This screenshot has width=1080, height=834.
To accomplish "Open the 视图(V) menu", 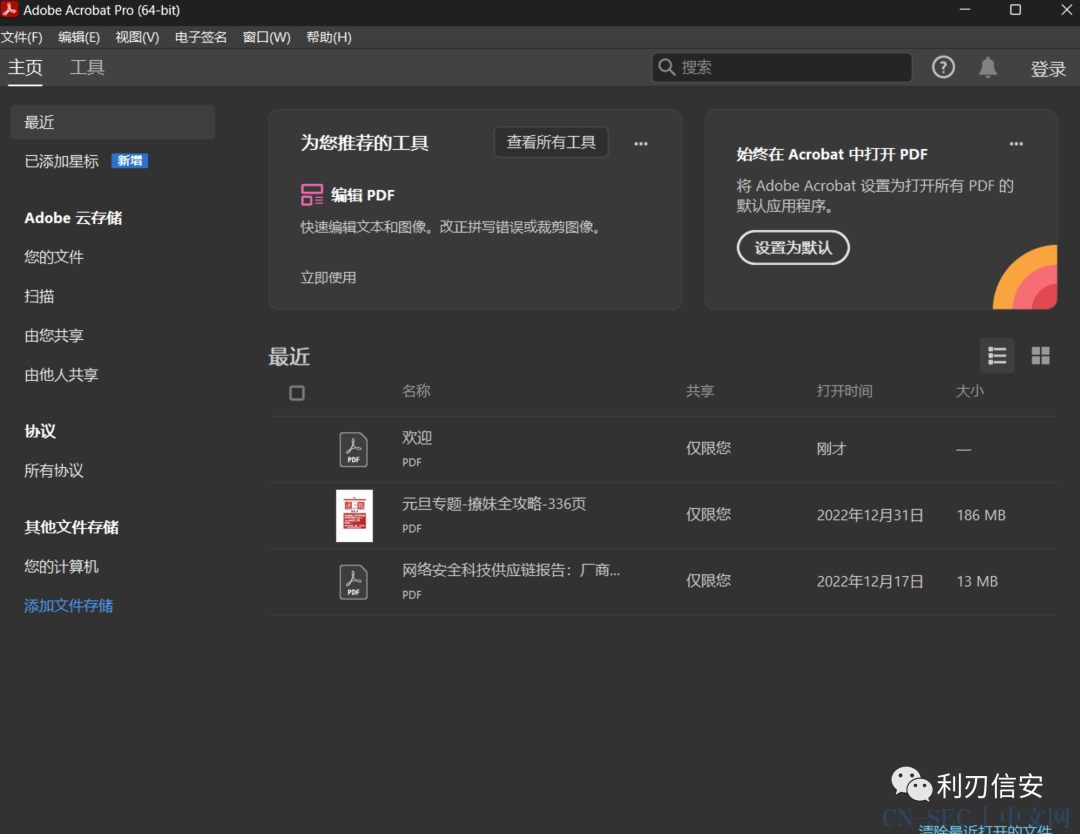I will [x=137, y=37].
